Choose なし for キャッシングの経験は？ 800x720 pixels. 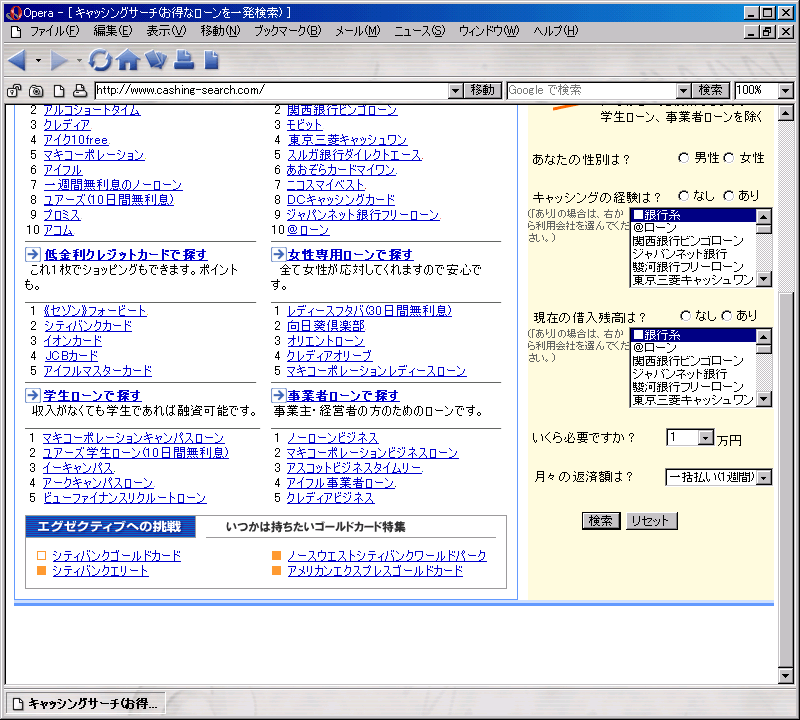coord(684,196)
